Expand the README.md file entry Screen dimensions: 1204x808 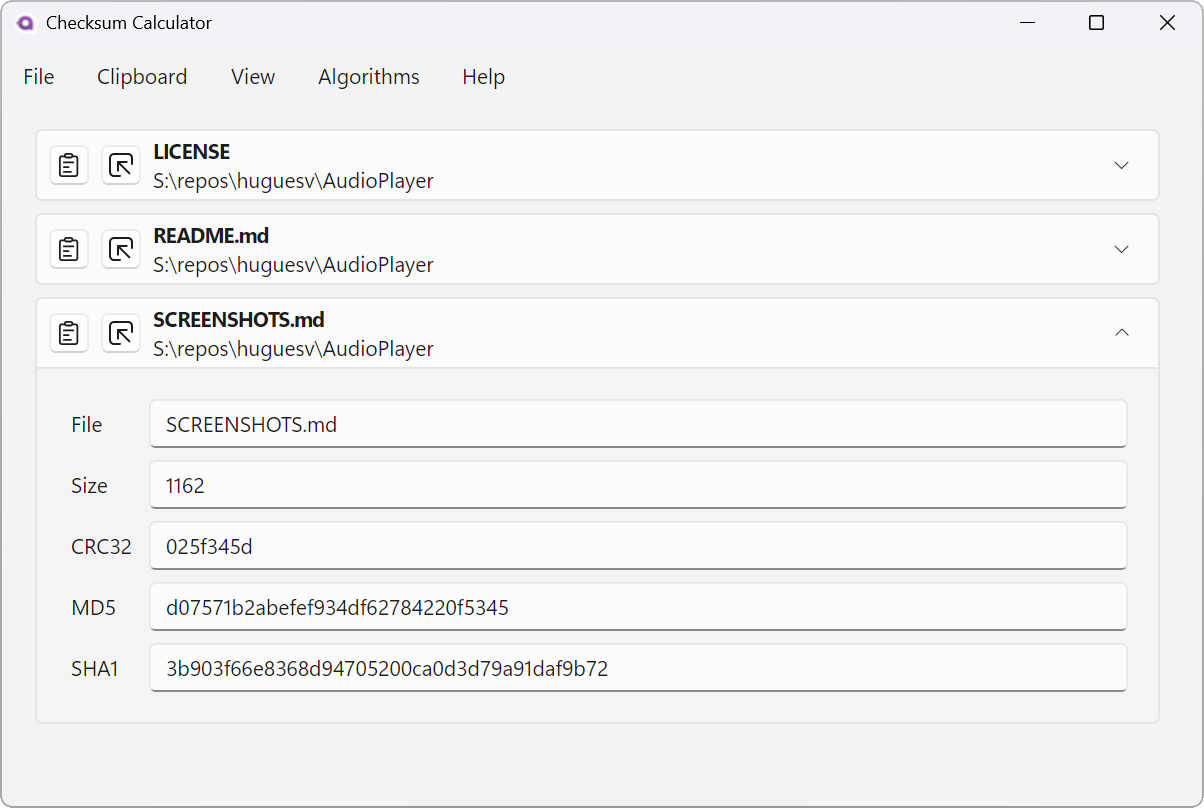pos(1121,249)
